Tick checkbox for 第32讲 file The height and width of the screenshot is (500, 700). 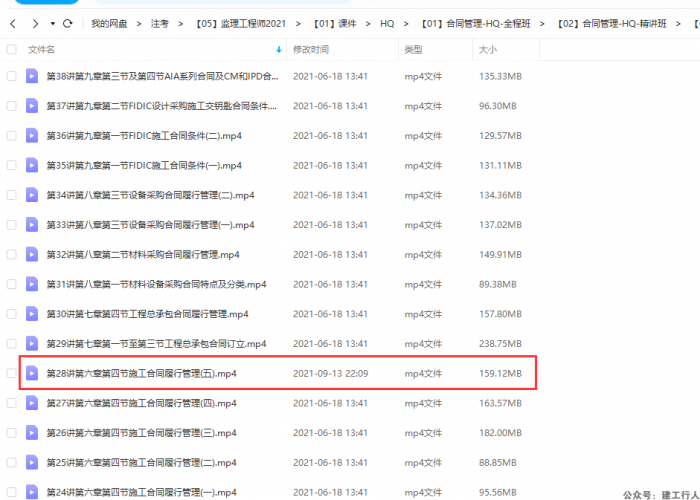click(x=12, y=254)
